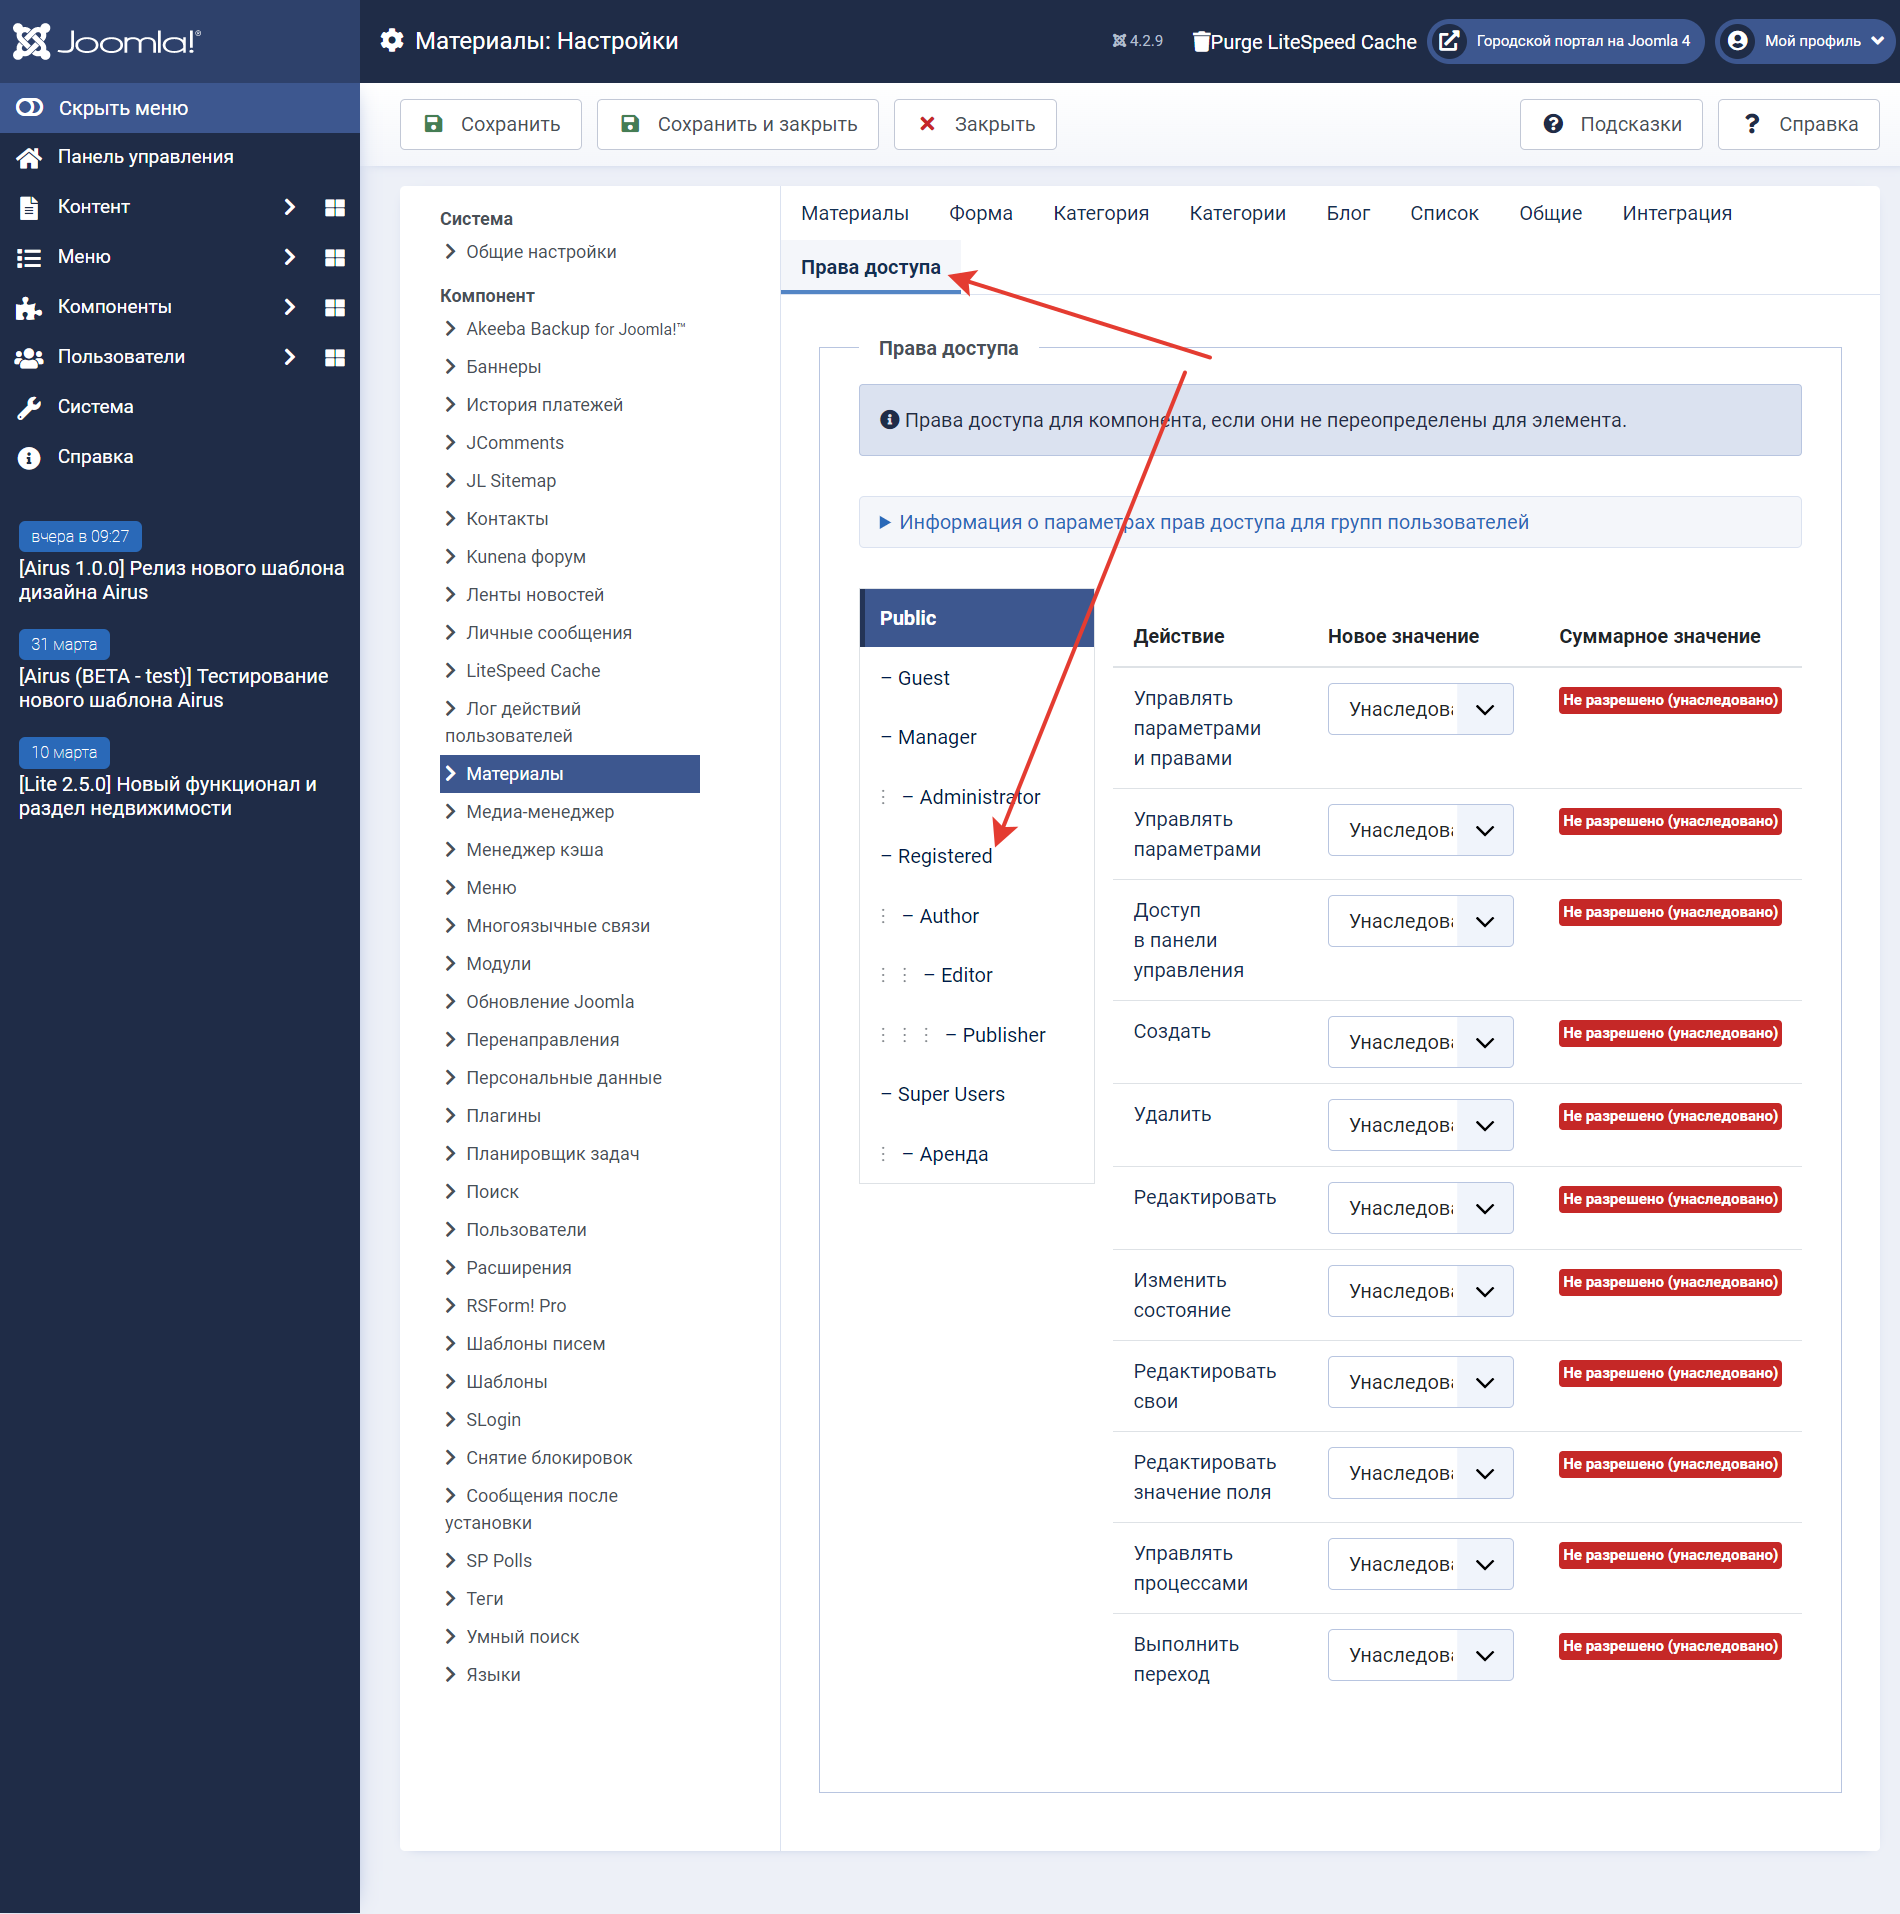Open Плагины component settings link
Screen dimensions: 1900x1914
503,1116
